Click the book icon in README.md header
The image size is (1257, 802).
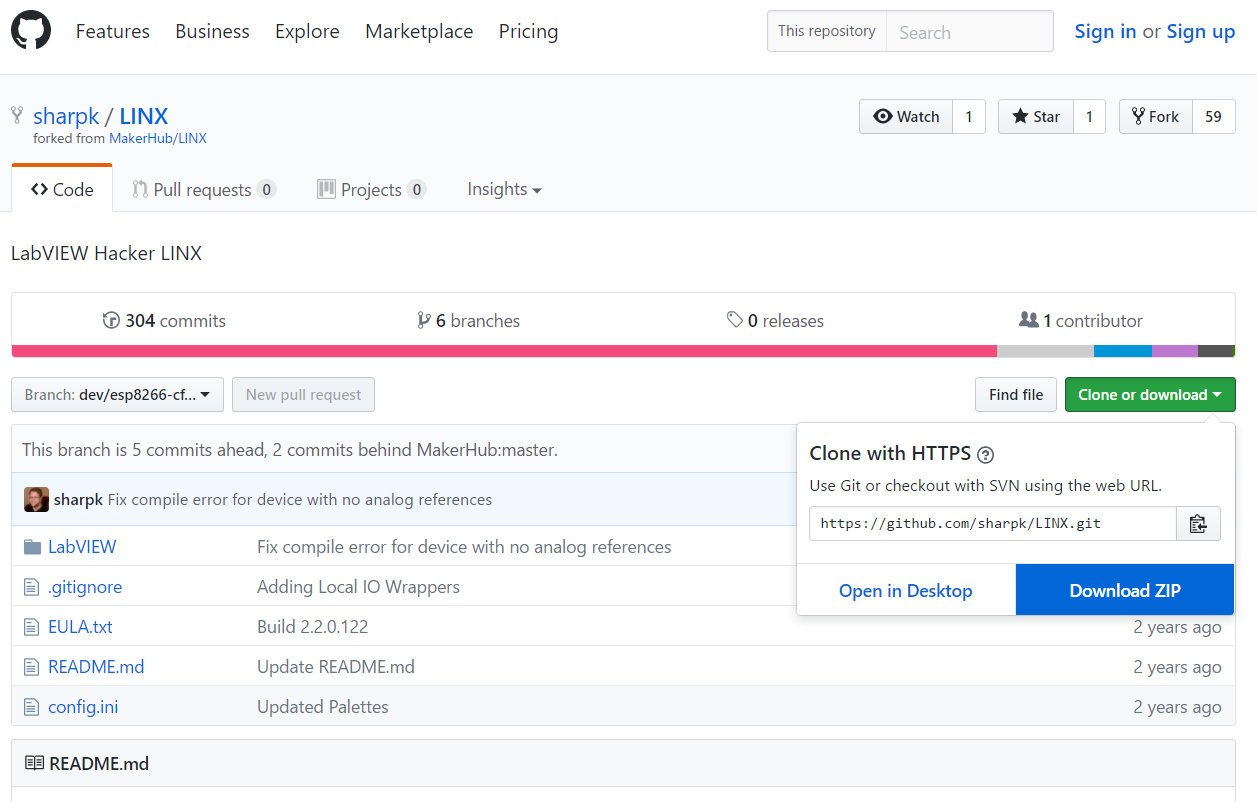tap(34, 763)
